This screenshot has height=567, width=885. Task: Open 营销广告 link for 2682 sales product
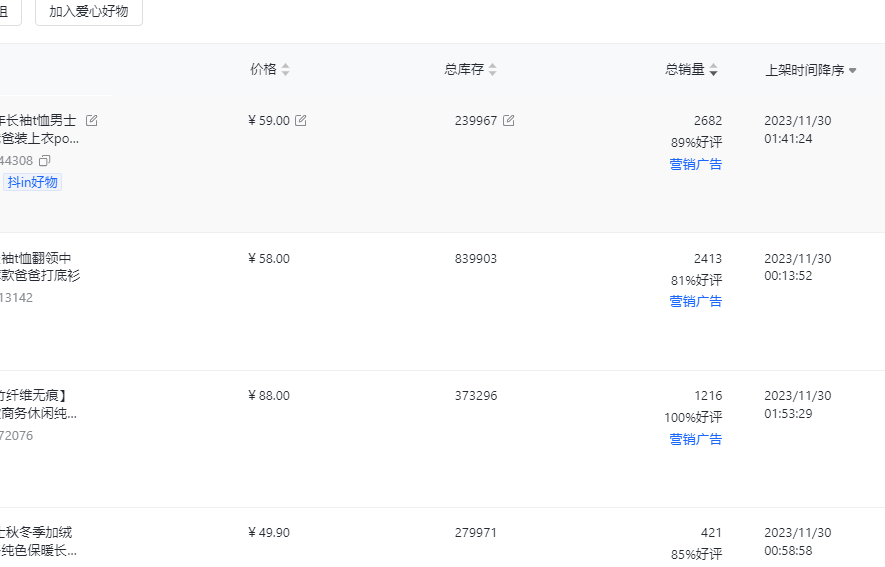click(x=695, y=164)
